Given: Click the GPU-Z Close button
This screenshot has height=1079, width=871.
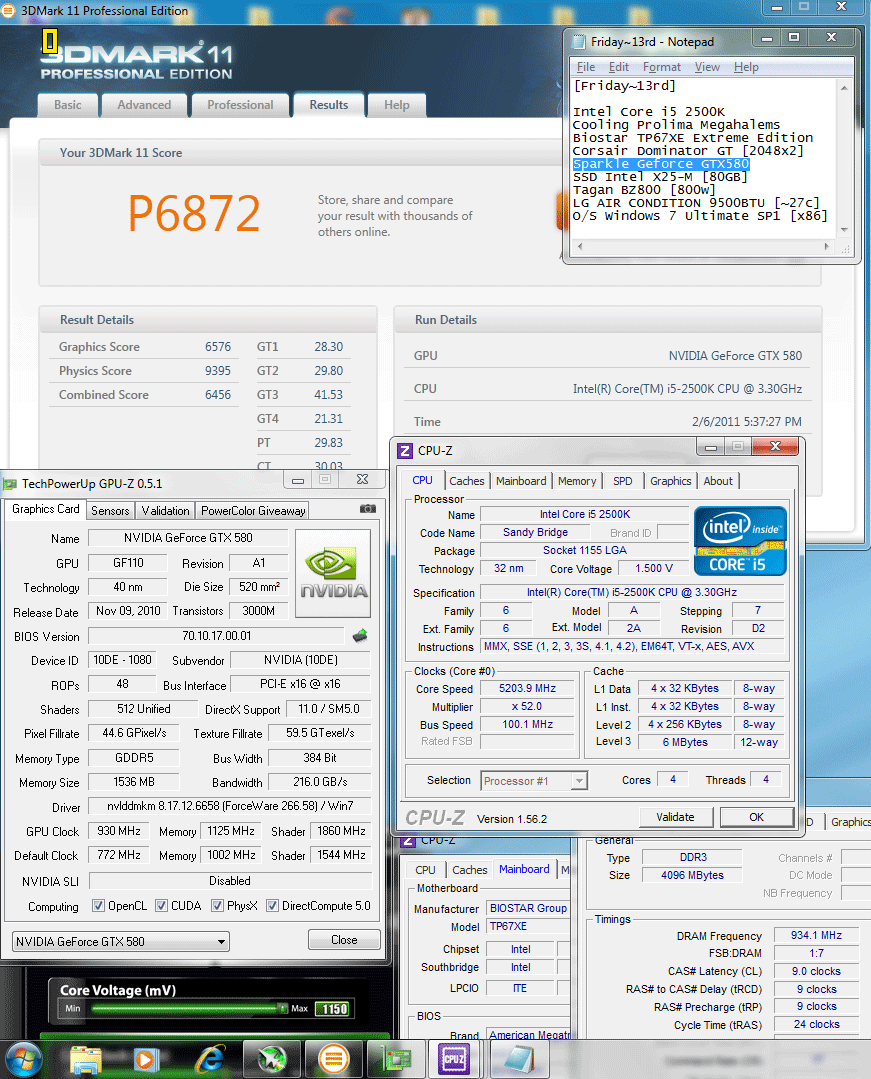Looking at the screenshot, I should click(x=344, y=940).
